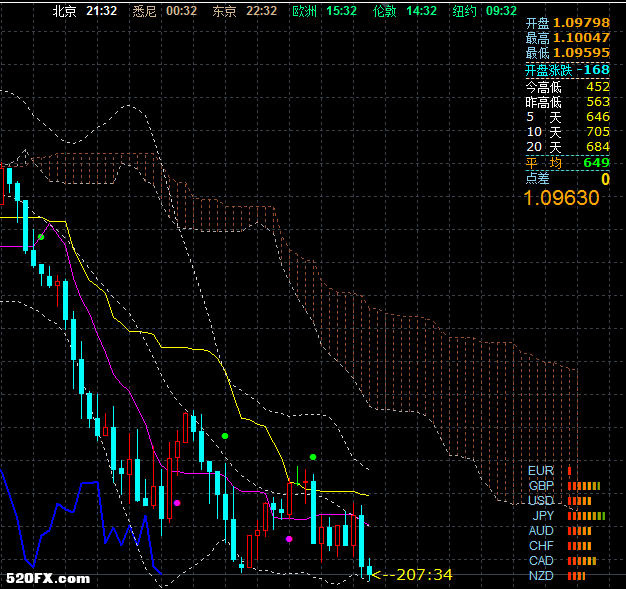Click the 昨高低 value 563
This screenshot has height=589, width=626.
(598, 102)
